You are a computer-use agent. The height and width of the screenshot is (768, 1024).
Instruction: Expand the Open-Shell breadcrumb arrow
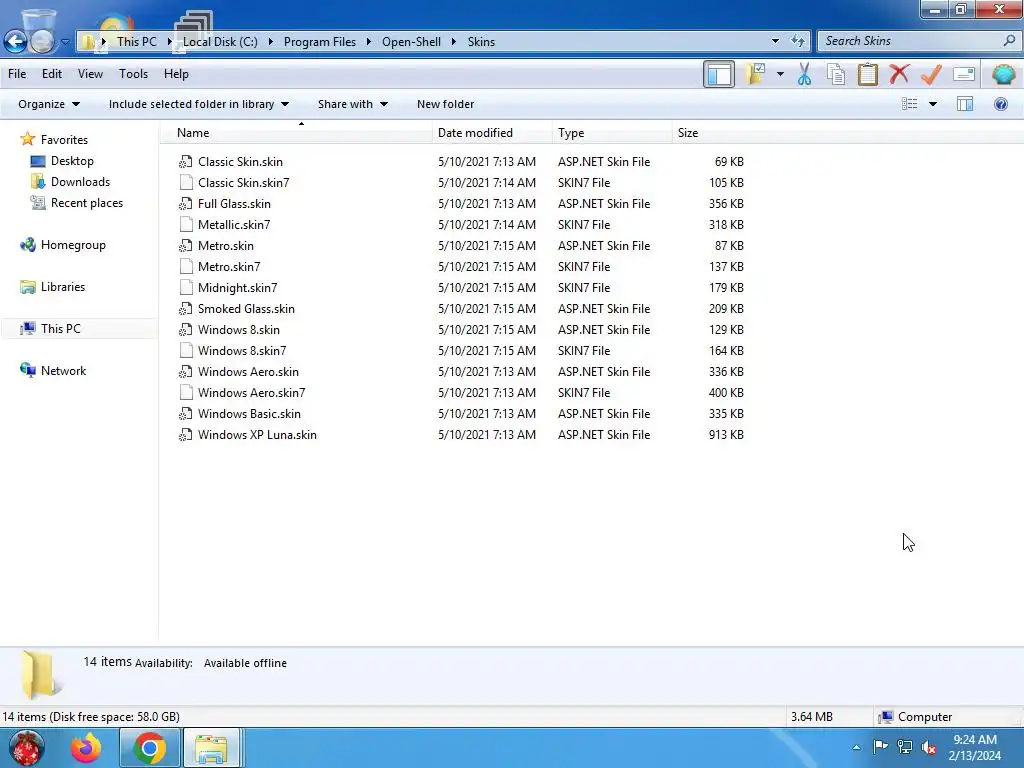454,42
